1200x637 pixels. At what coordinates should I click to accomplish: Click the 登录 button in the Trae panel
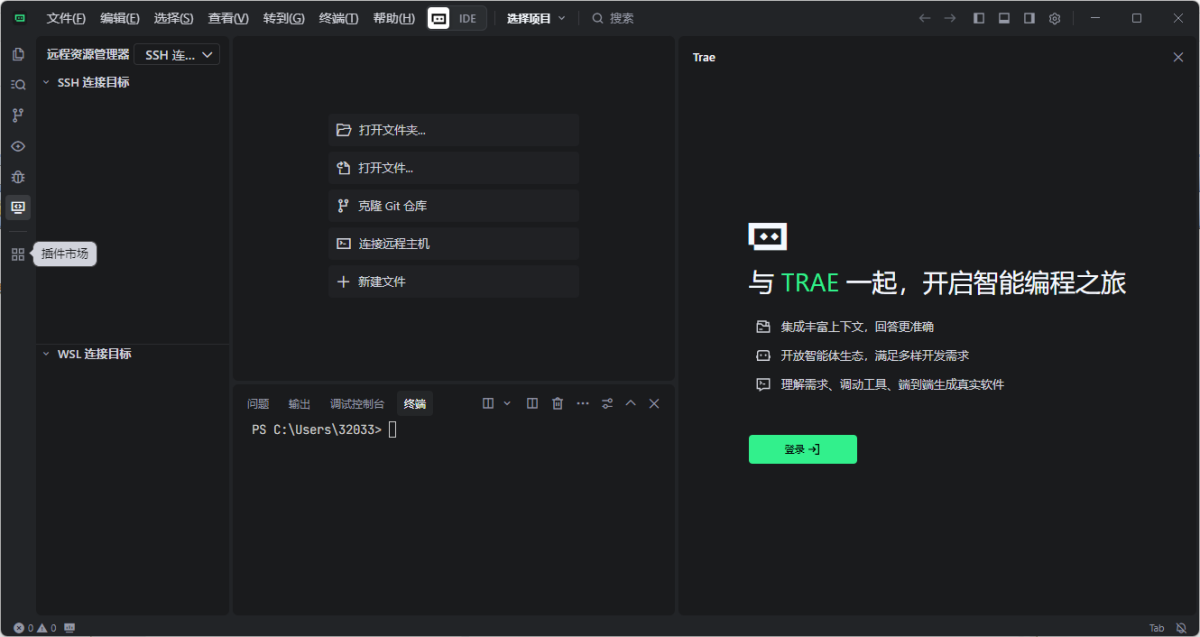tap(802, 449)
